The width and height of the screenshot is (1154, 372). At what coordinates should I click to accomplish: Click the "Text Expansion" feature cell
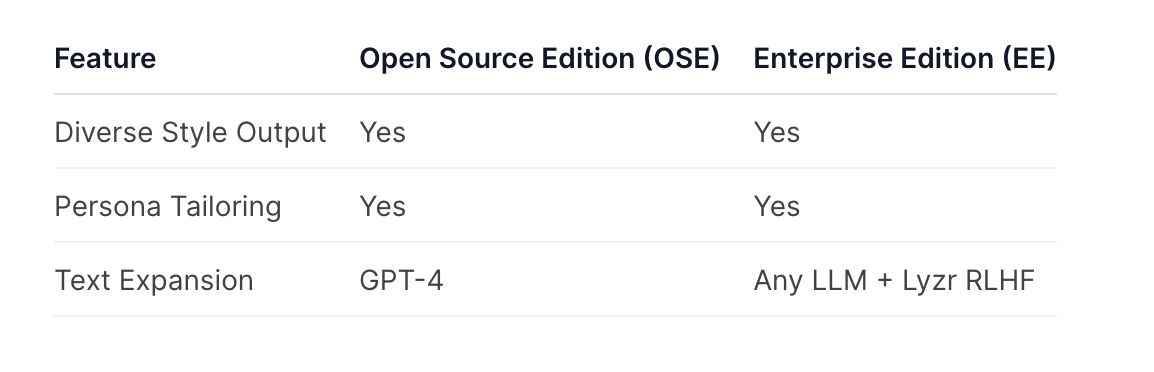click(154, 281)
